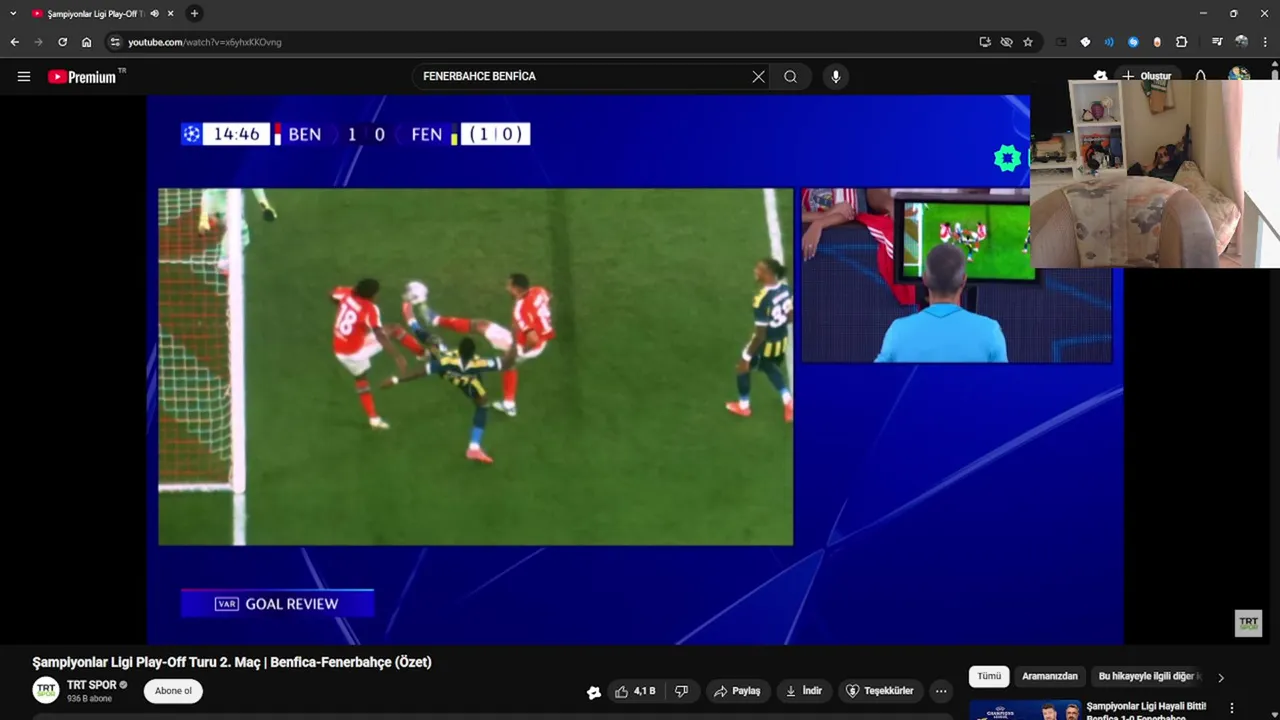Open the media controls playlist icon
The image size is (1280, 720).
coord(1217,42)
